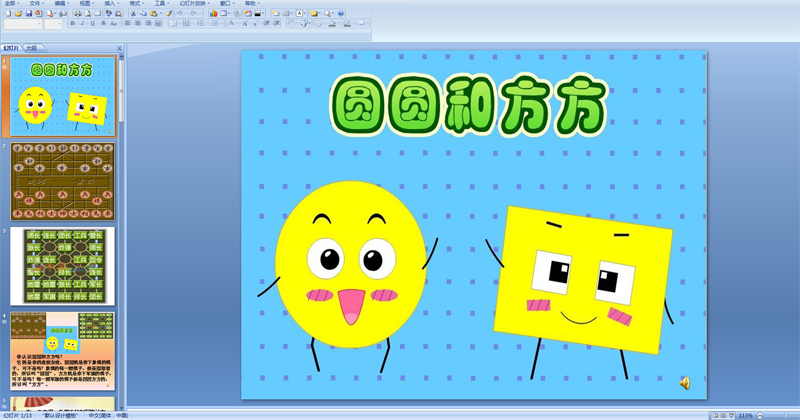Click the yellow folder icon near the zoom tool
Screen dimensions: 800x420
click(314, 14)
